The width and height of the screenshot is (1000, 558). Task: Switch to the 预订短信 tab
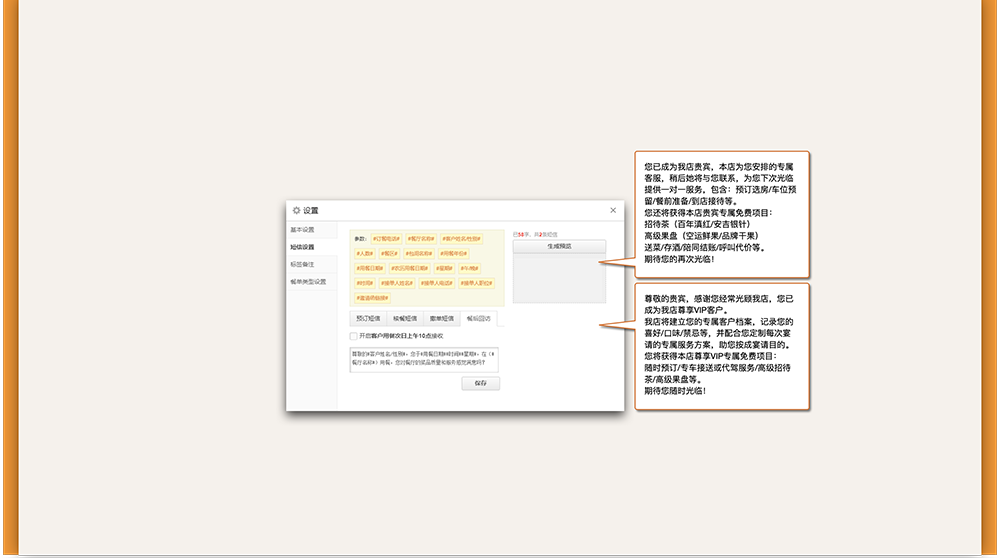point(369,319)
